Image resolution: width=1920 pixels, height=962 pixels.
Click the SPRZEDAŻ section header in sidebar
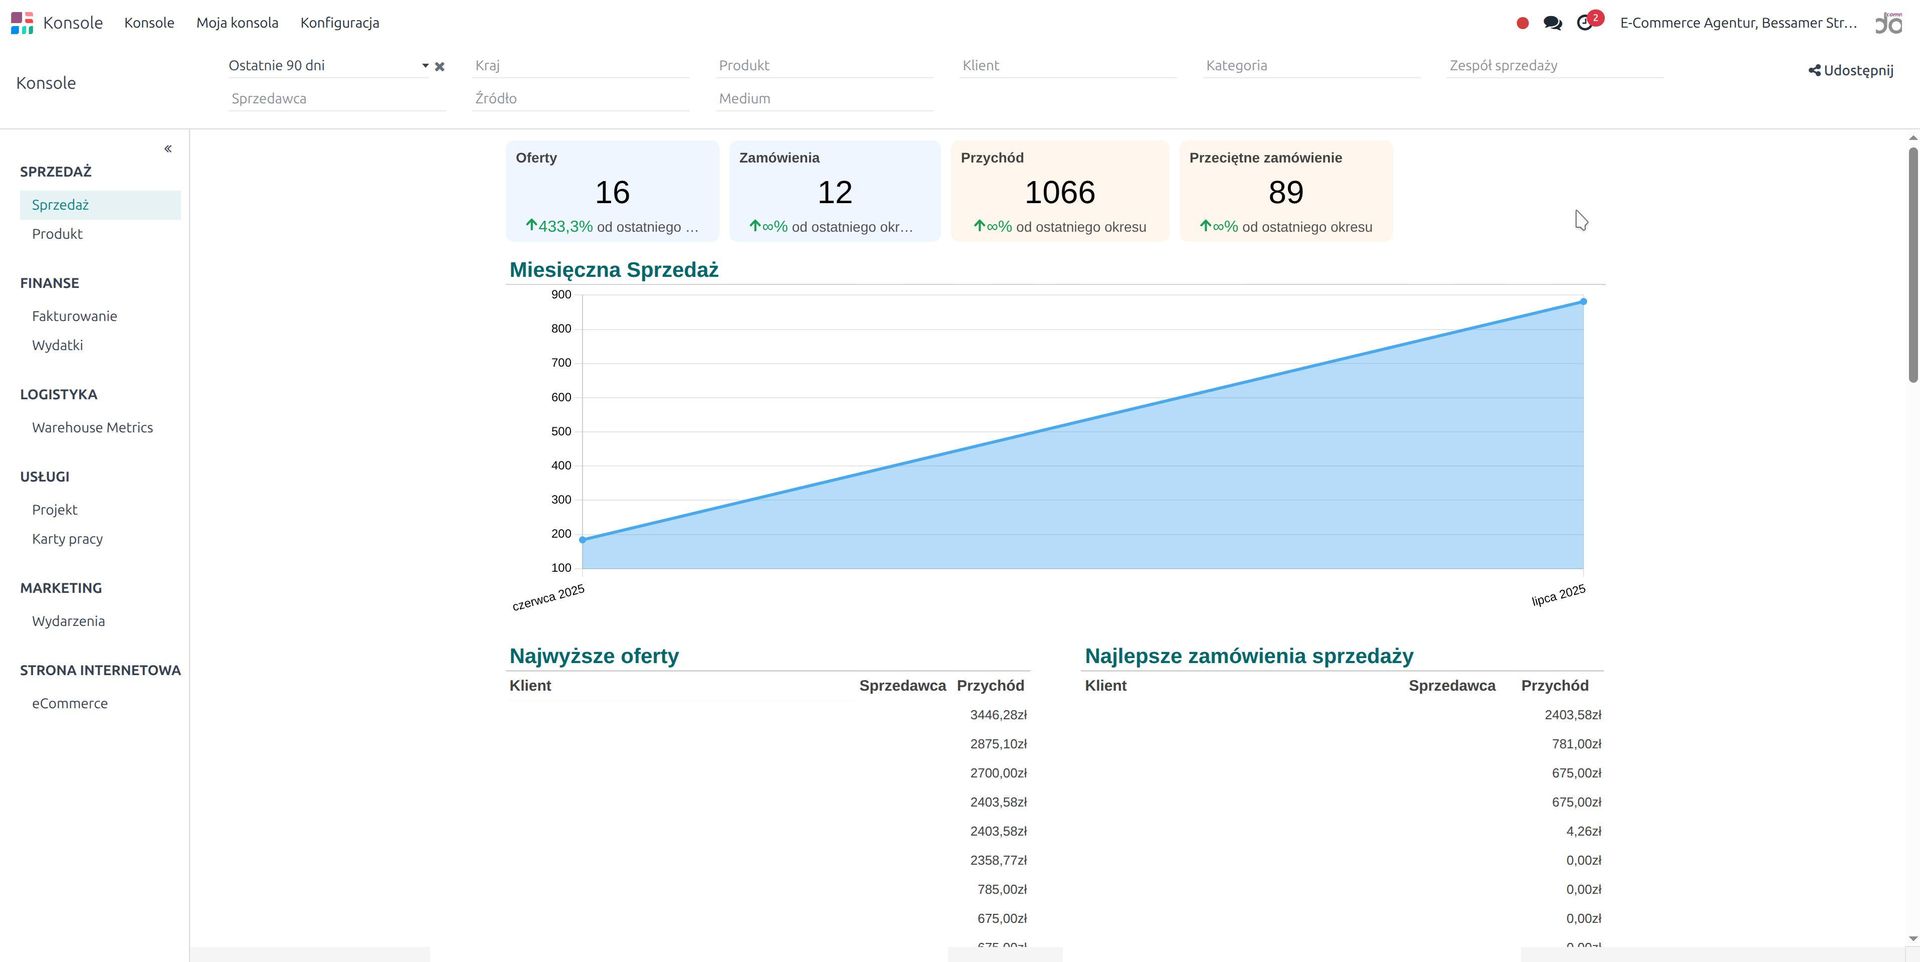[56, 172]
